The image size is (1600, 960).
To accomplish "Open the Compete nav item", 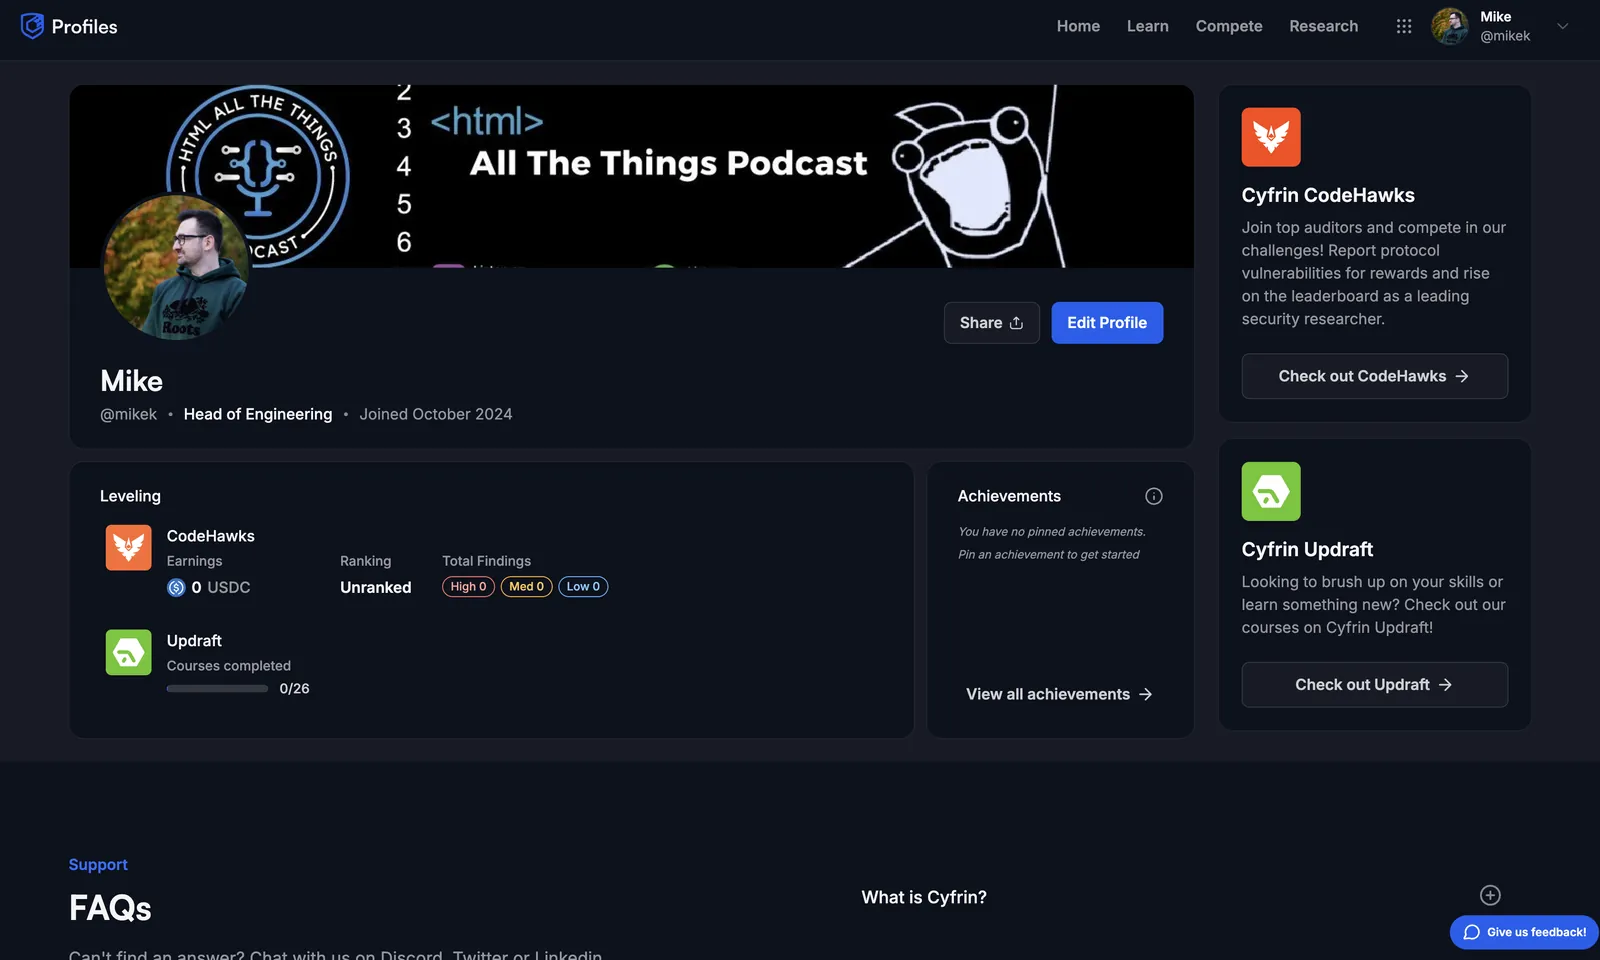I will (1229, 26).
